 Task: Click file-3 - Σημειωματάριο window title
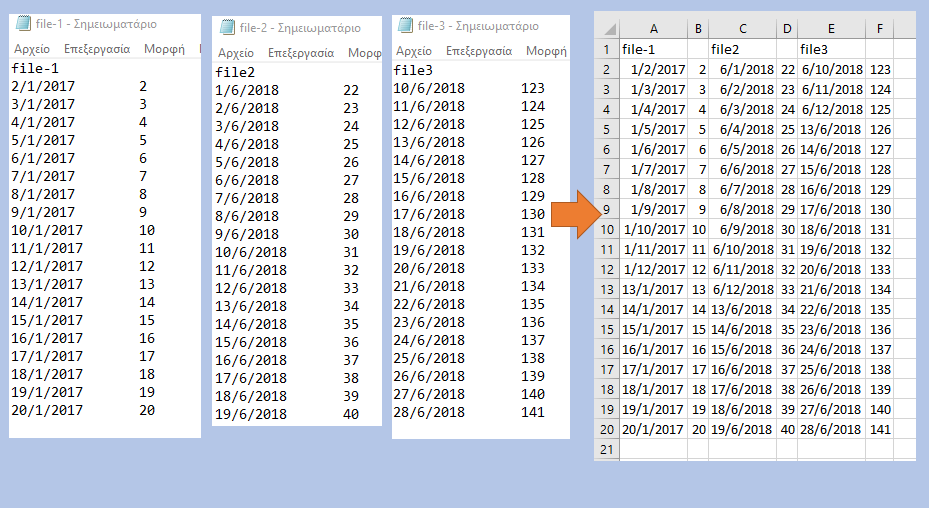[478, 25]
